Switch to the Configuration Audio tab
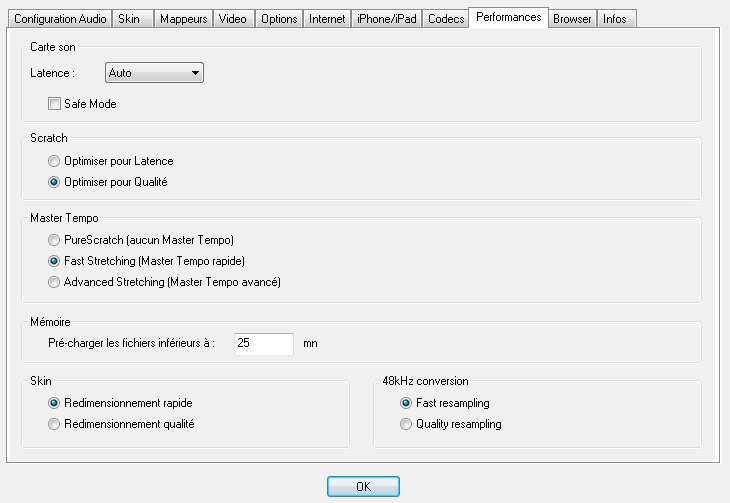The image size is (730, 503). pyautogui.click(x=60, y=19)
